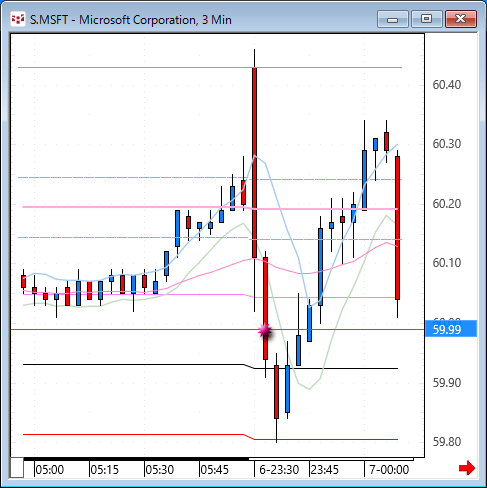487x488 pixels.
Task: Click the 23:45 time axis label
Action: coord(324,470)
